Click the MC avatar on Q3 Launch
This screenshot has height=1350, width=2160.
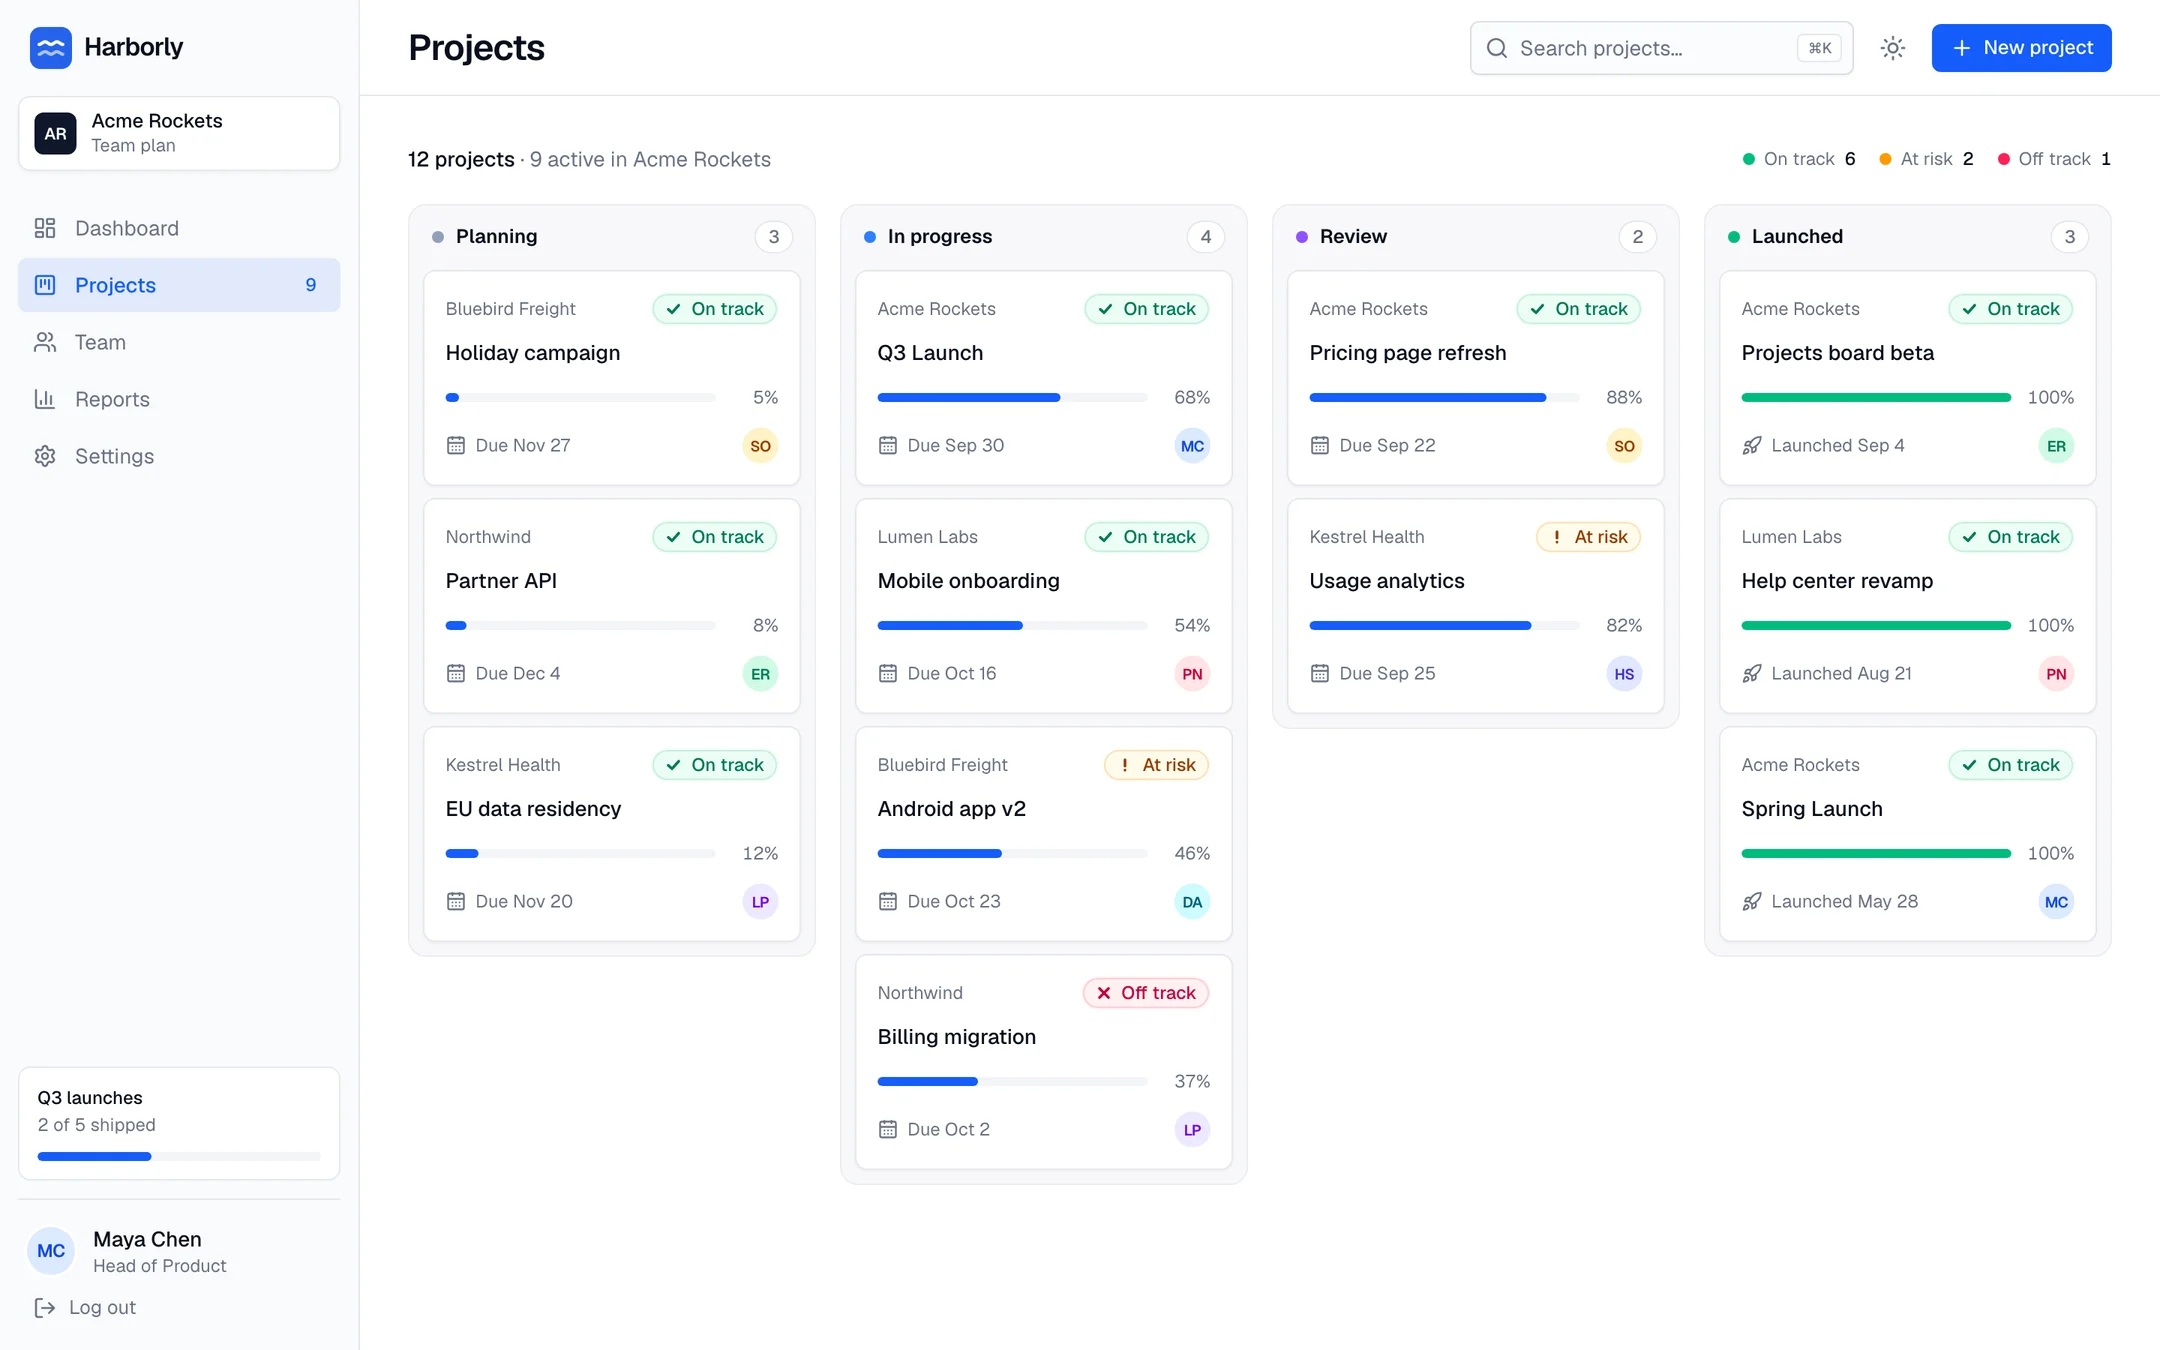[1192, 446]
